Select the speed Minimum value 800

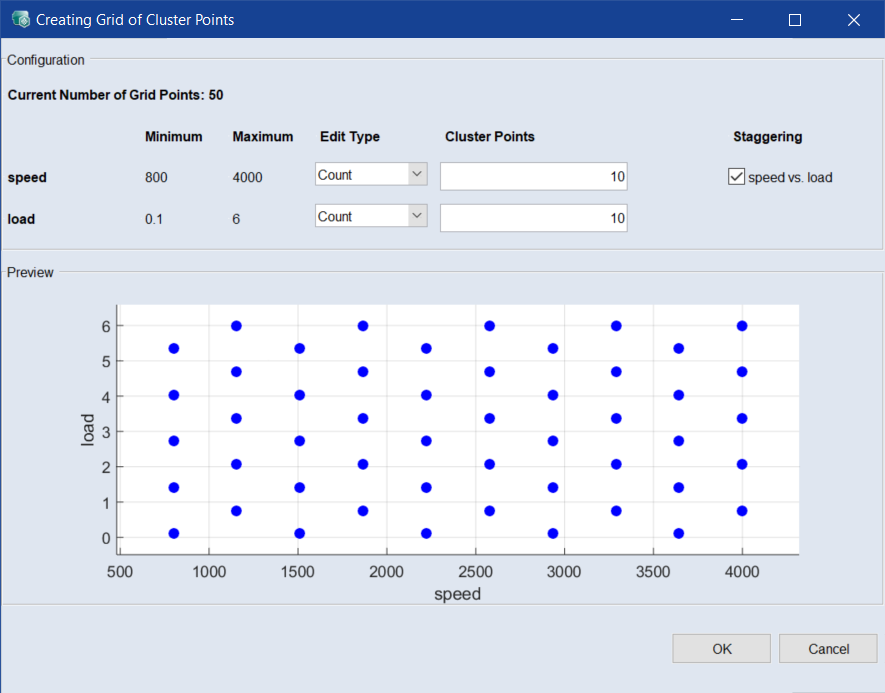[x=156, y=178]
